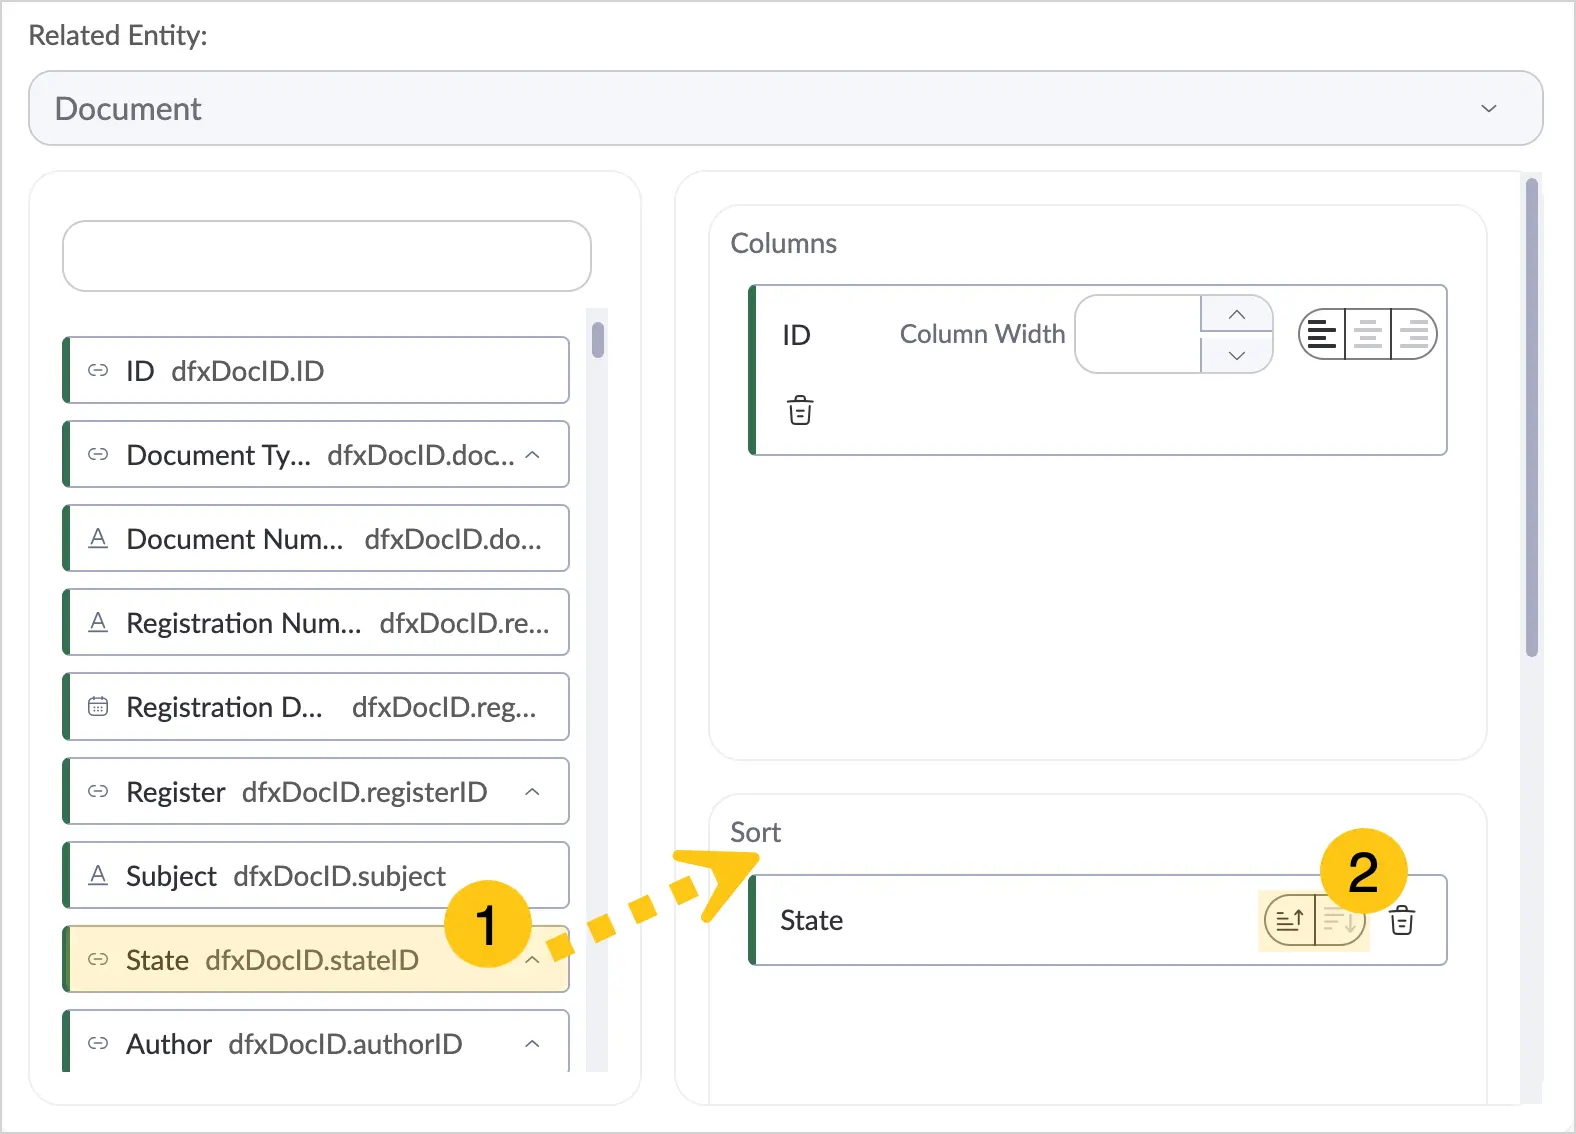This screenshot has width=1576, height=1134.
Task: Click the text-type icon beside Subject
Action: tap(98, 876)
